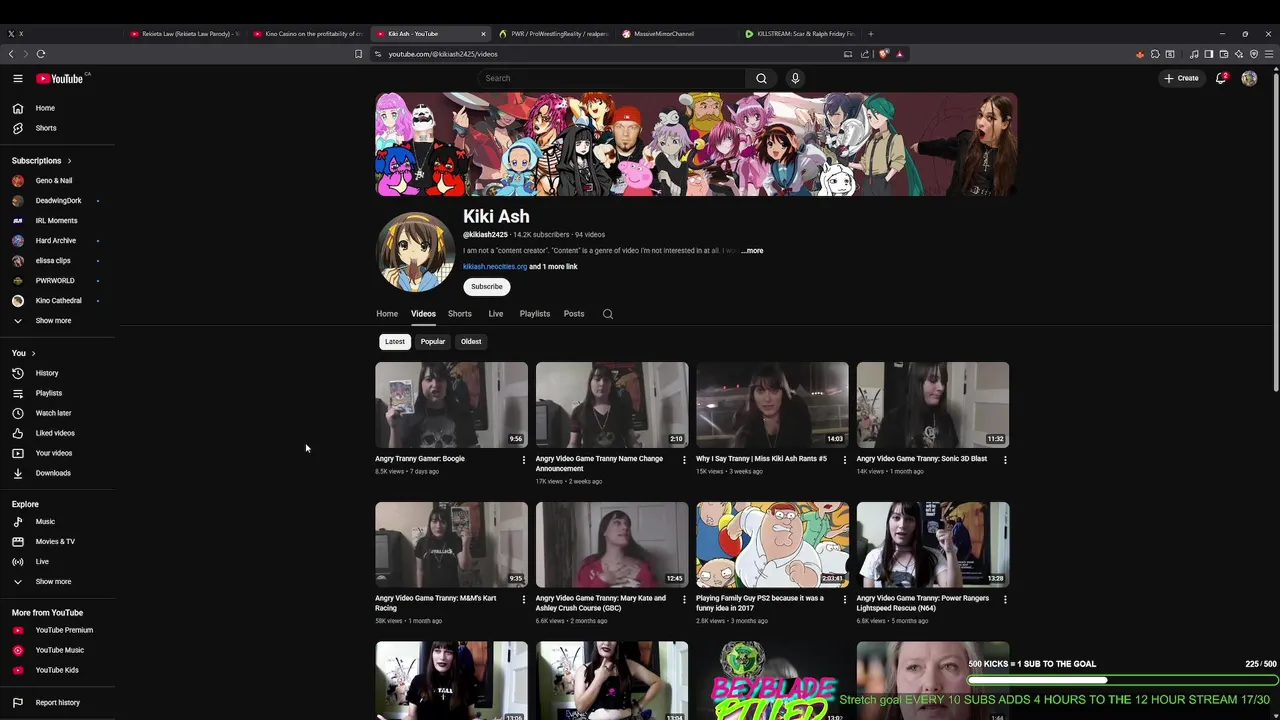Click Report history flag

click(x=58, y=702)
